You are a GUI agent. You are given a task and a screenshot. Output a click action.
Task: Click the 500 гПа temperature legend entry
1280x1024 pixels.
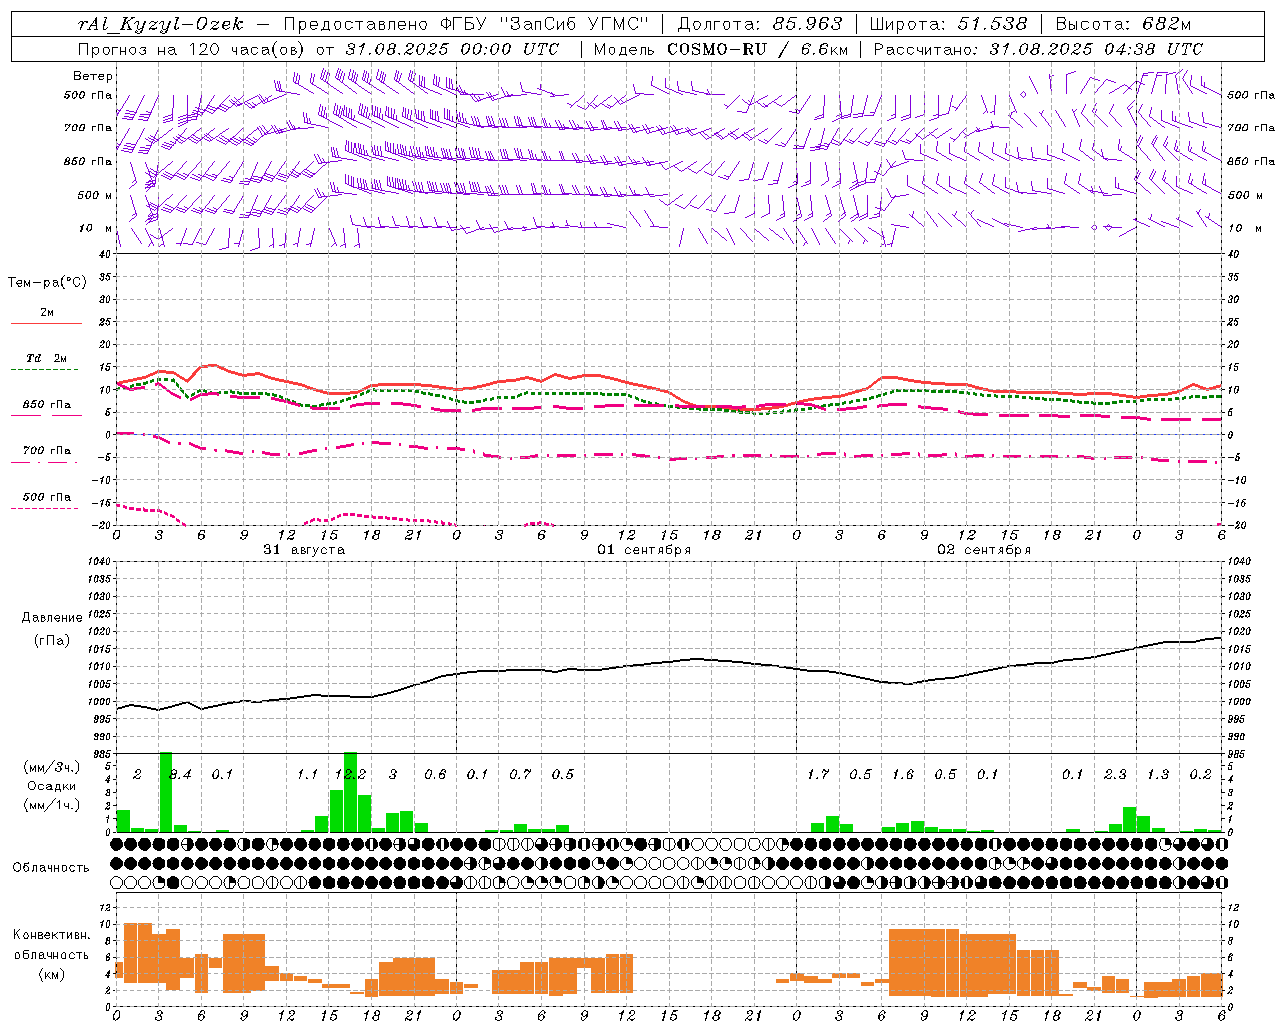click(47, 497)
